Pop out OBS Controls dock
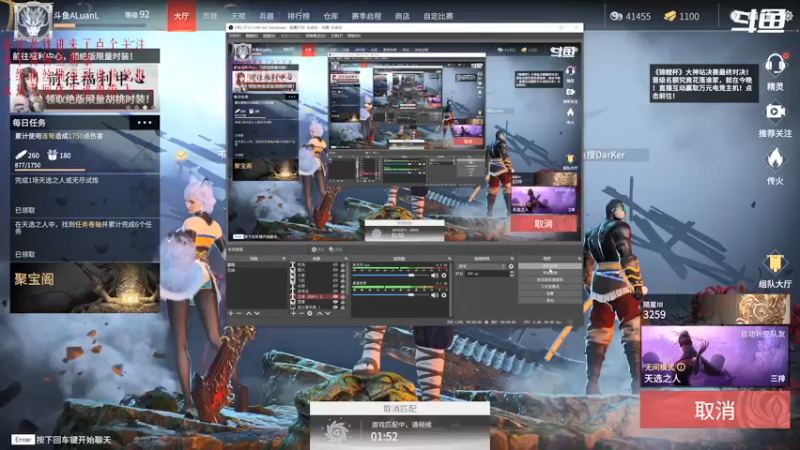Viewport: 800px width, 450px height. pyautogui.click(x=579, y=259)
